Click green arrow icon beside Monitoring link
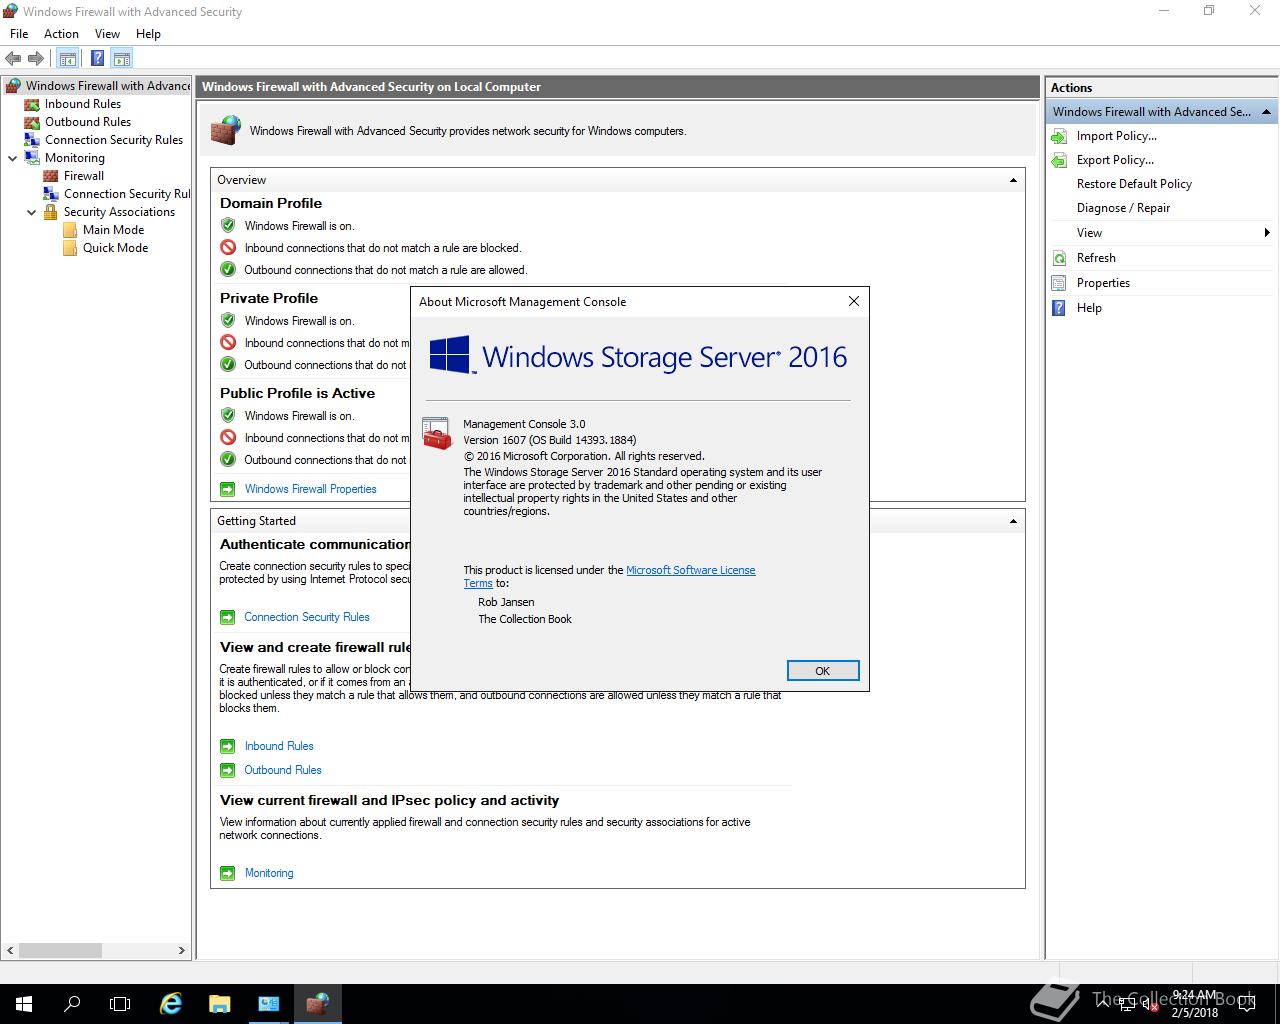The image size is (1280, 1024). [227, 873]
